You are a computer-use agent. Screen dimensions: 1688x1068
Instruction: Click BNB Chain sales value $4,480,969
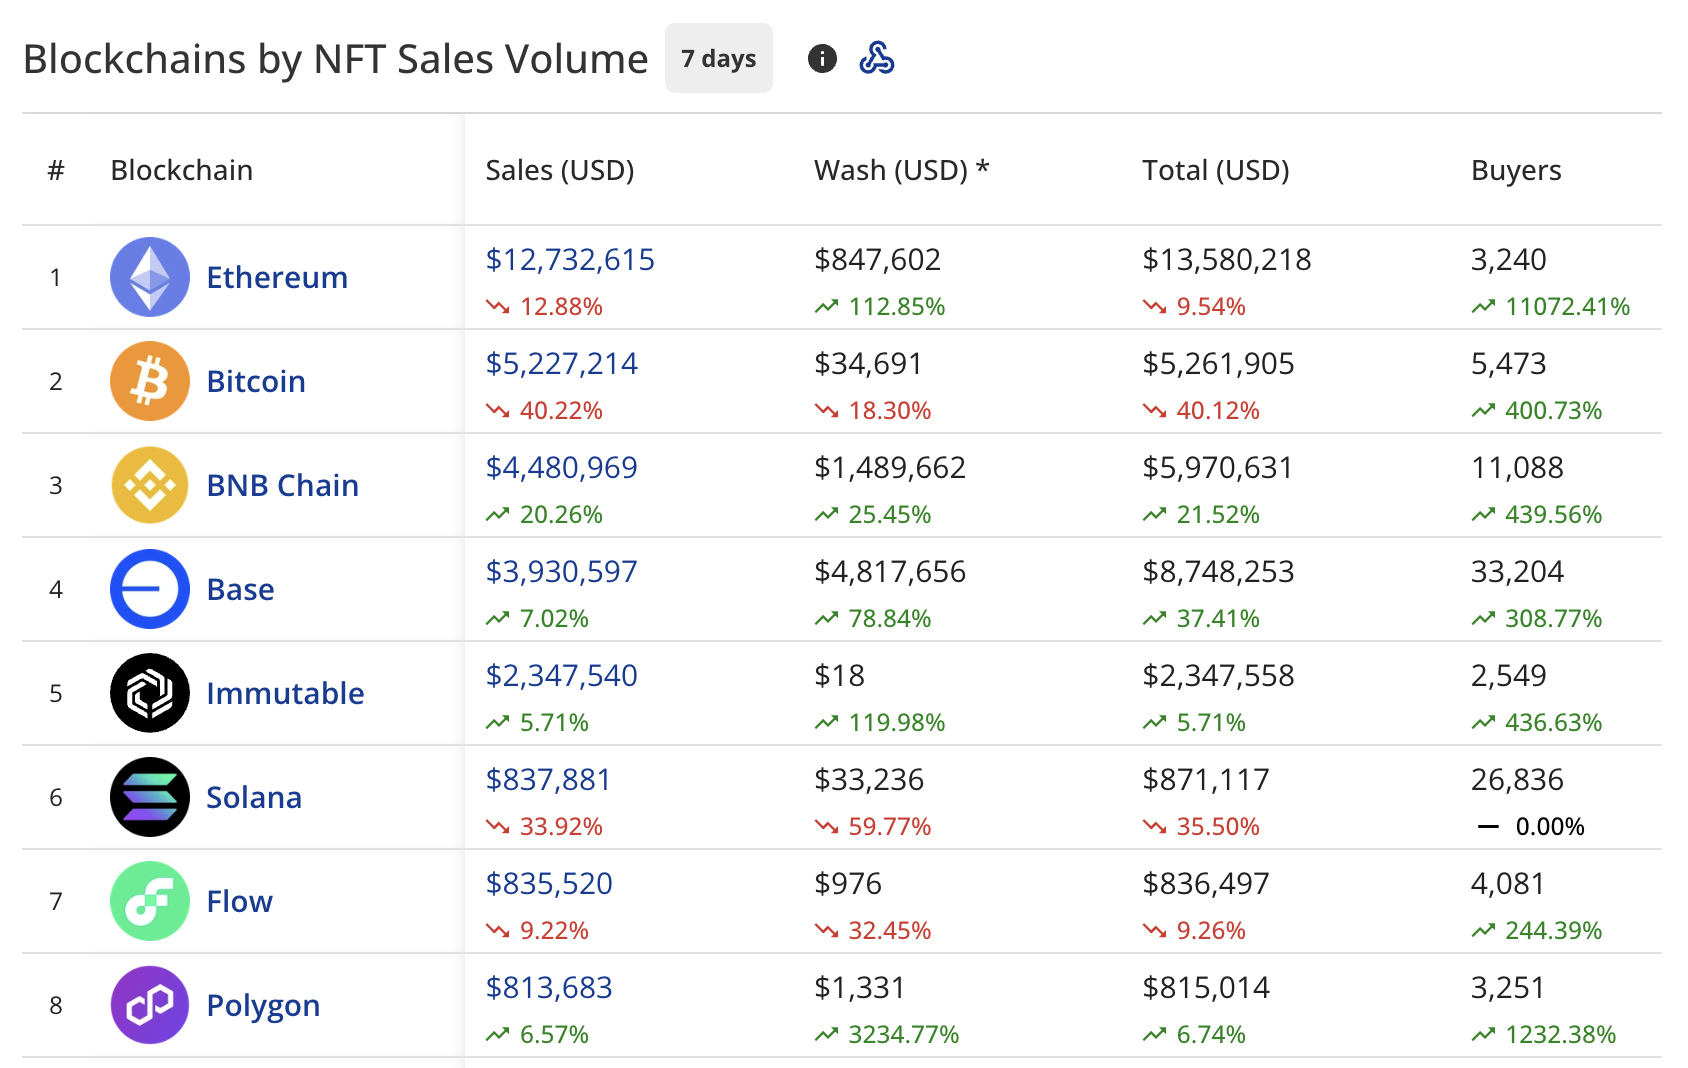pos(562,468)
